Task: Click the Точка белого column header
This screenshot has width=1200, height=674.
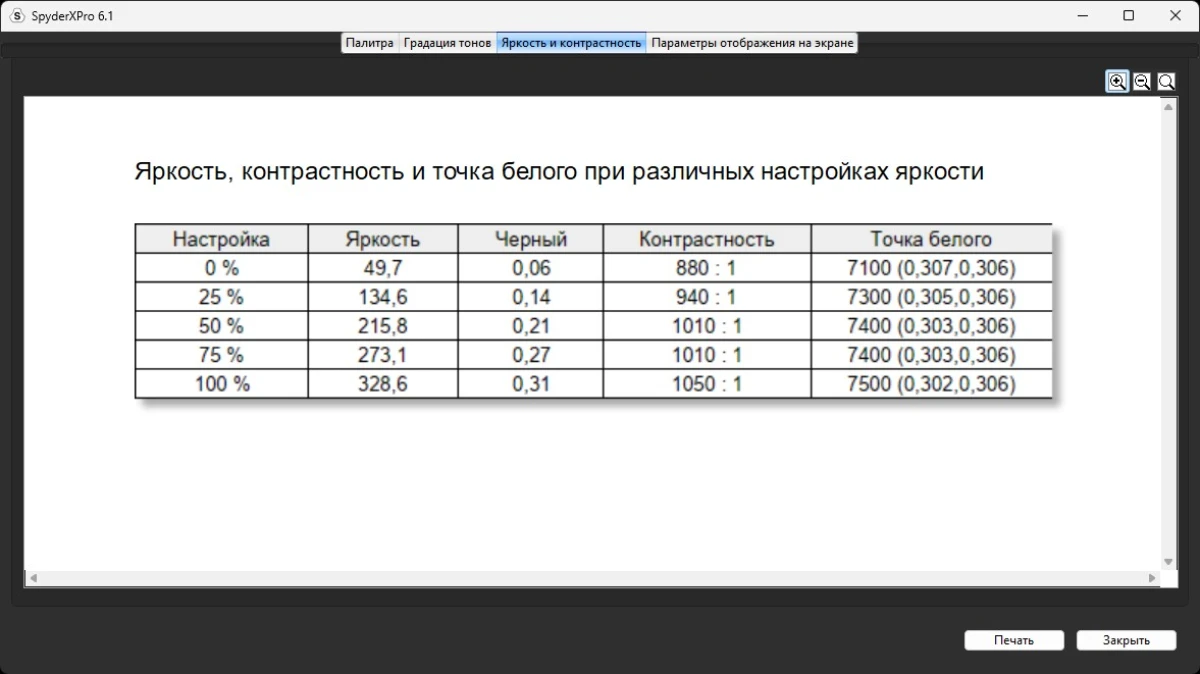Action: click(x=932, y=239)
